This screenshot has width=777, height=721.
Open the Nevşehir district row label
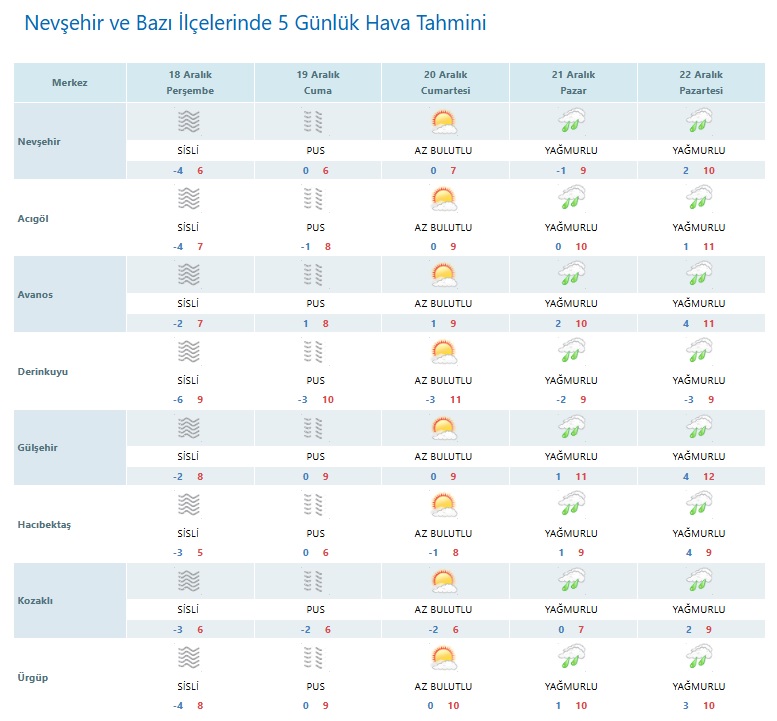pyautogui.click(x=40, y=141)
